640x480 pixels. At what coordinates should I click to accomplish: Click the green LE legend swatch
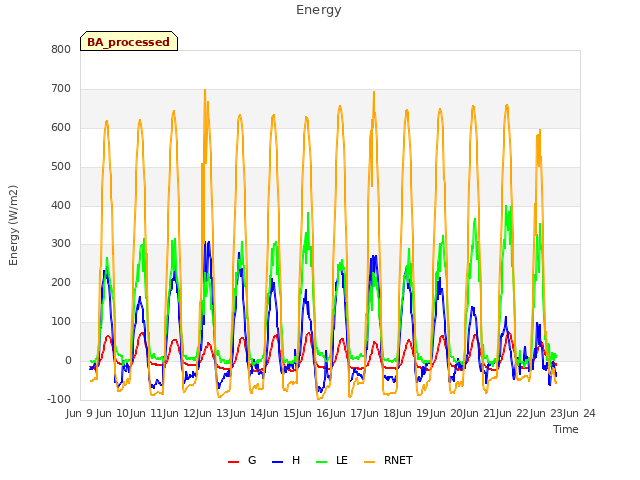(x=322, y=462)
